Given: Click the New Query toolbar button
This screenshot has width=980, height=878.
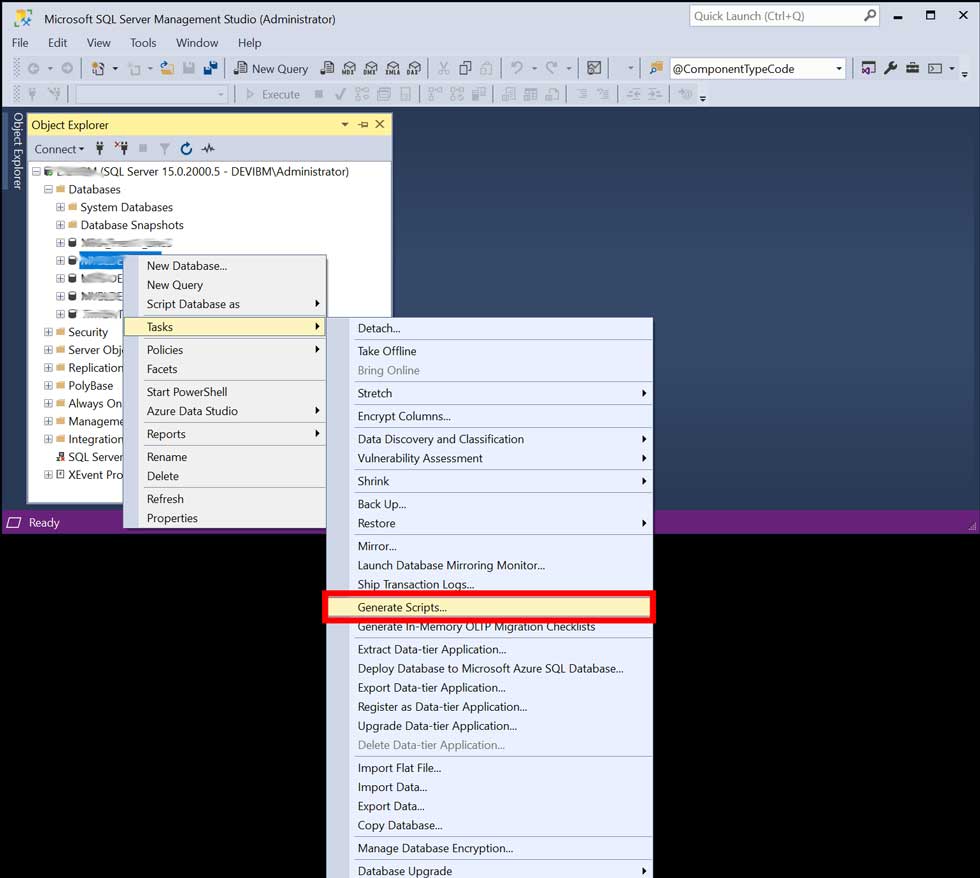Looking at the screenshot, I should (x=271, y=69).
